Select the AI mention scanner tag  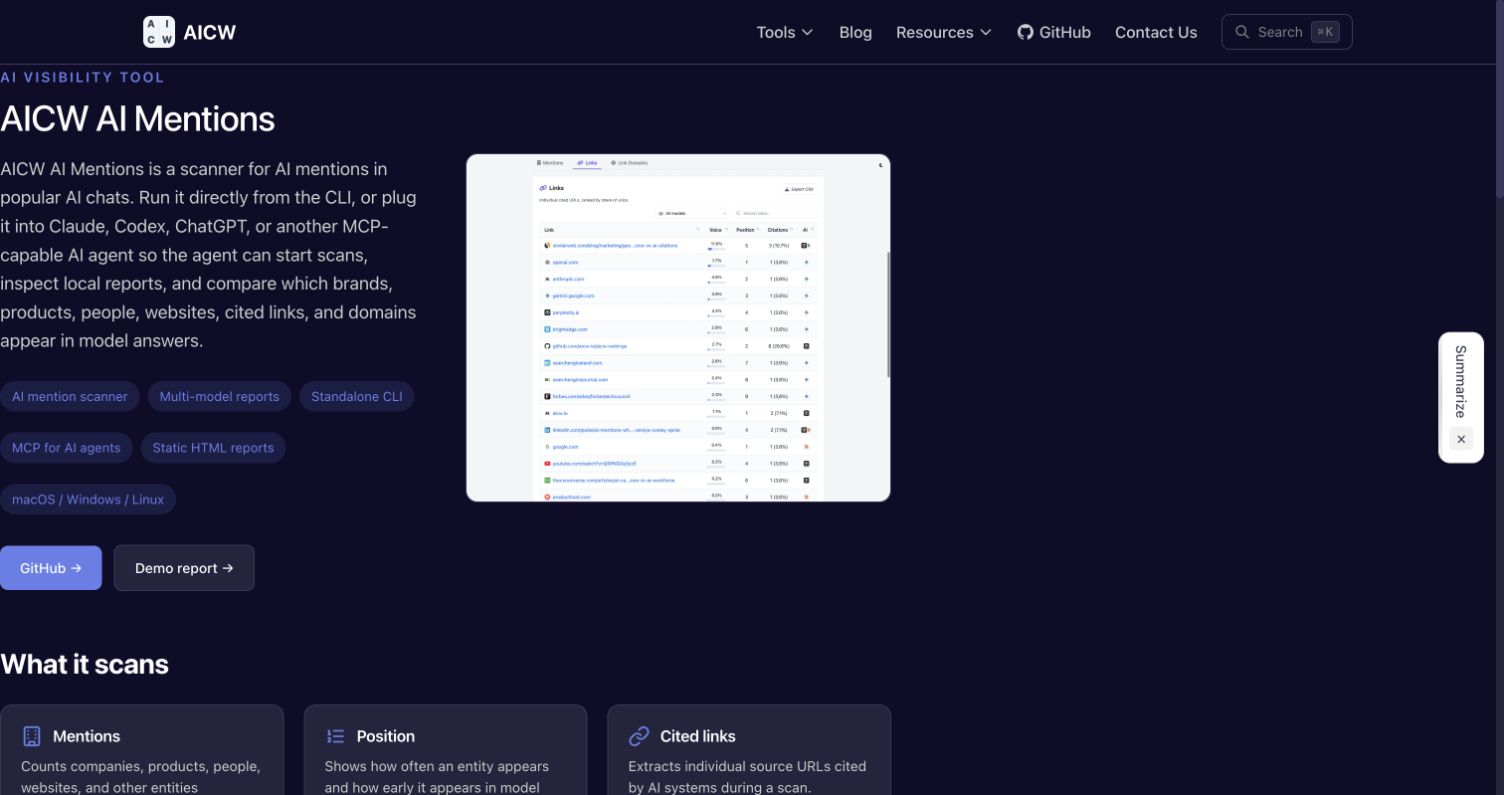point(70,396)
